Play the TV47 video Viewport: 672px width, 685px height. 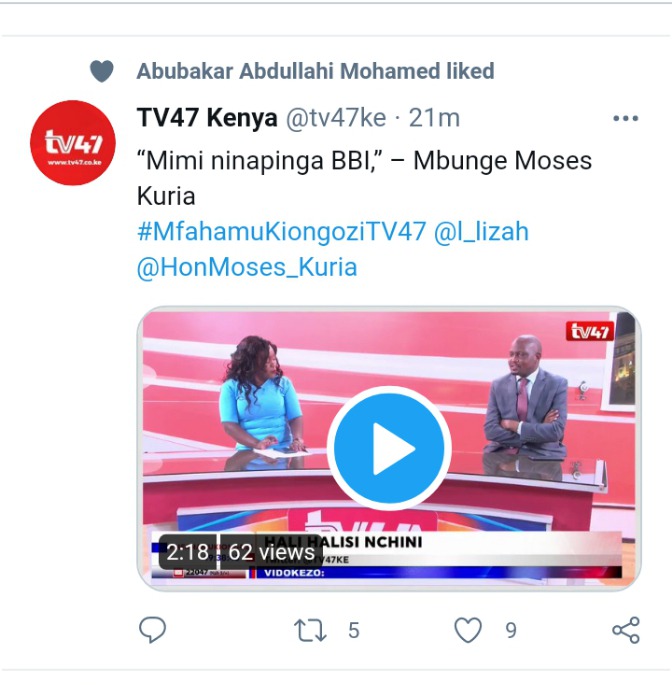(x=389, y=448)
